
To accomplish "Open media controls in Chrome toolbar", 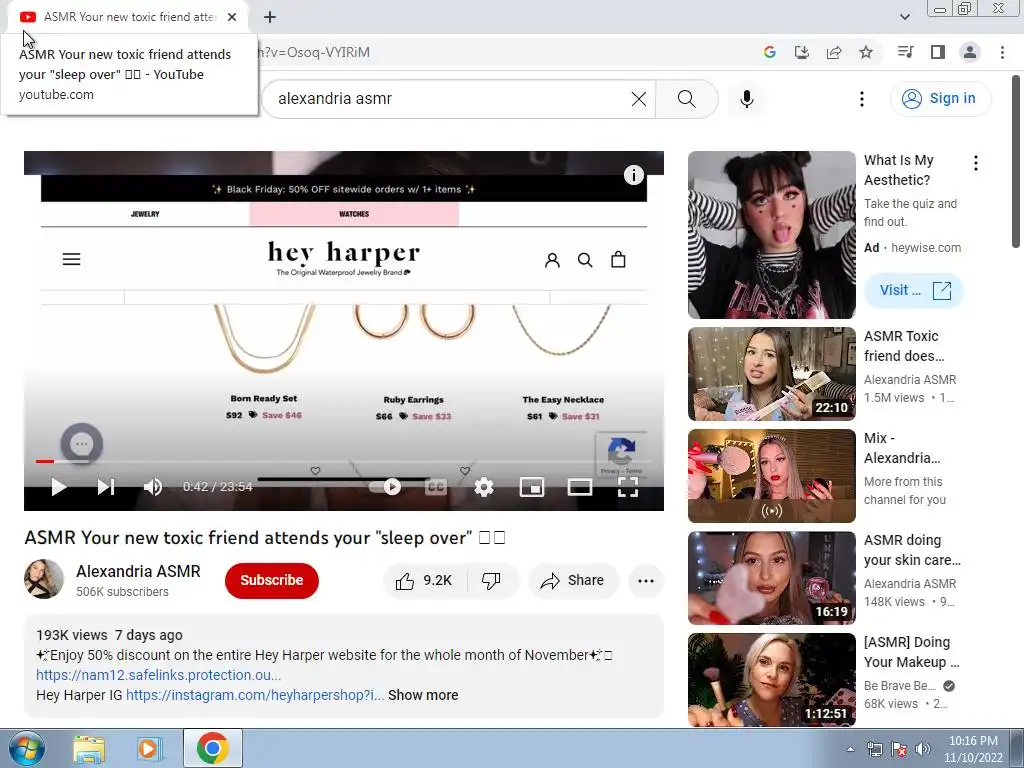I will (905, 52).
